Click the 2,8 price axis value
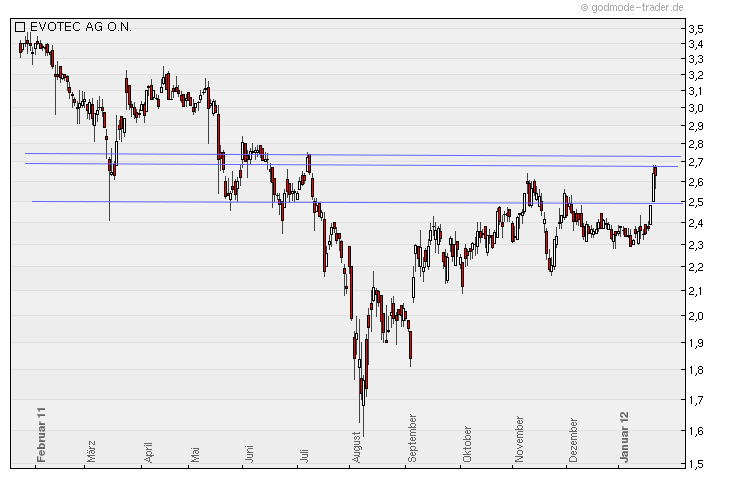The width and height of the screenshot is (730, 481). (x=696, y=144)
